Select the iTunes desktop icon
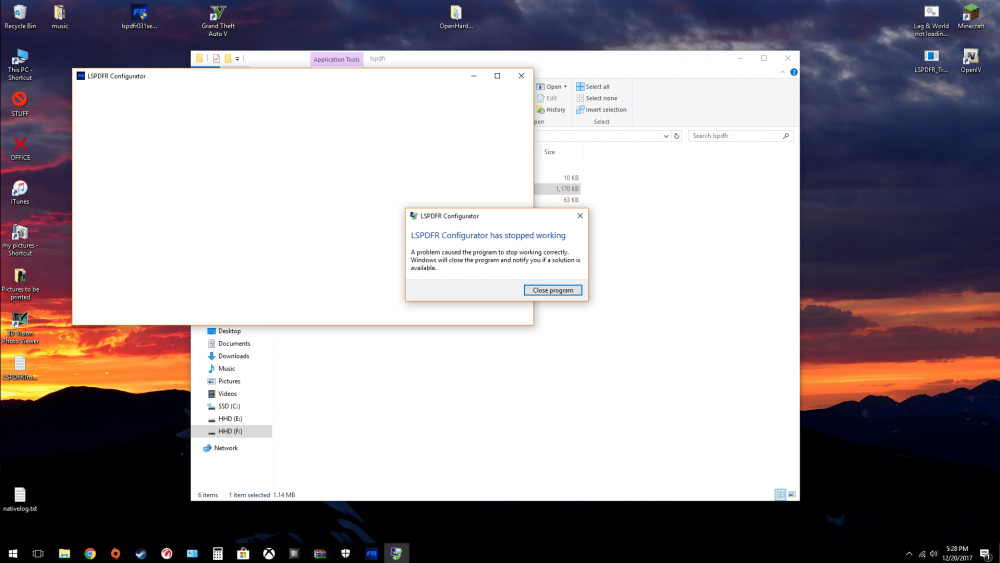The height and width of the screenshot is (563, 1000). (x=20, y=192)
